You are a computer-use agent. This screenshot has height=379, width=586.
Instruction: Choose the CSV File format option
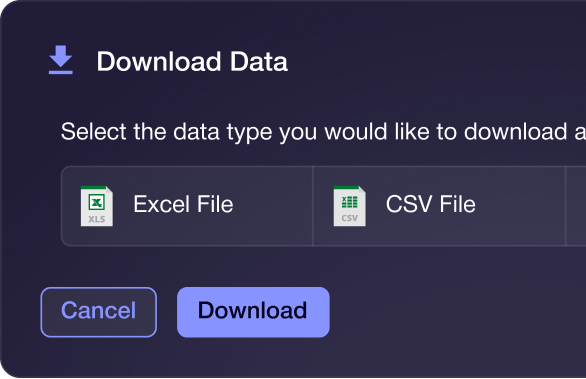pos(439,206)
